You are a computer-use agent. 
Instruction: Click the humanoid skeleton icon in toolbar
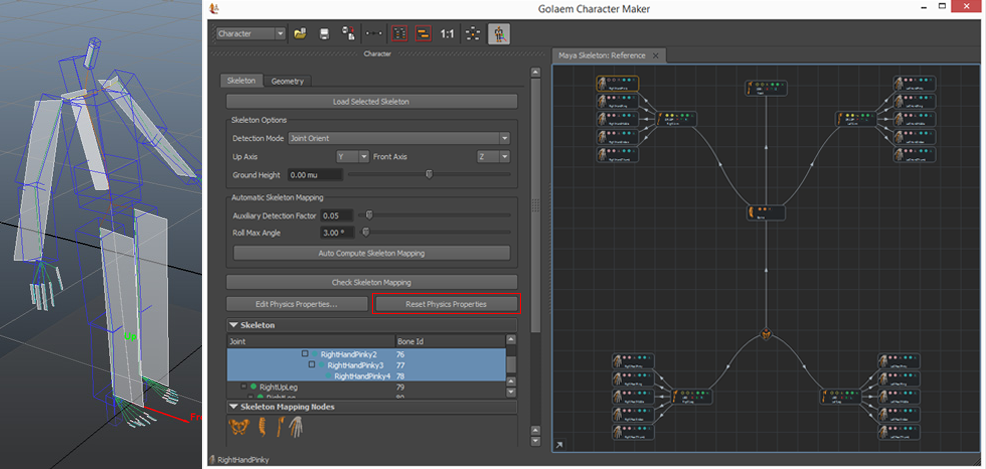(x=497, y=33)
